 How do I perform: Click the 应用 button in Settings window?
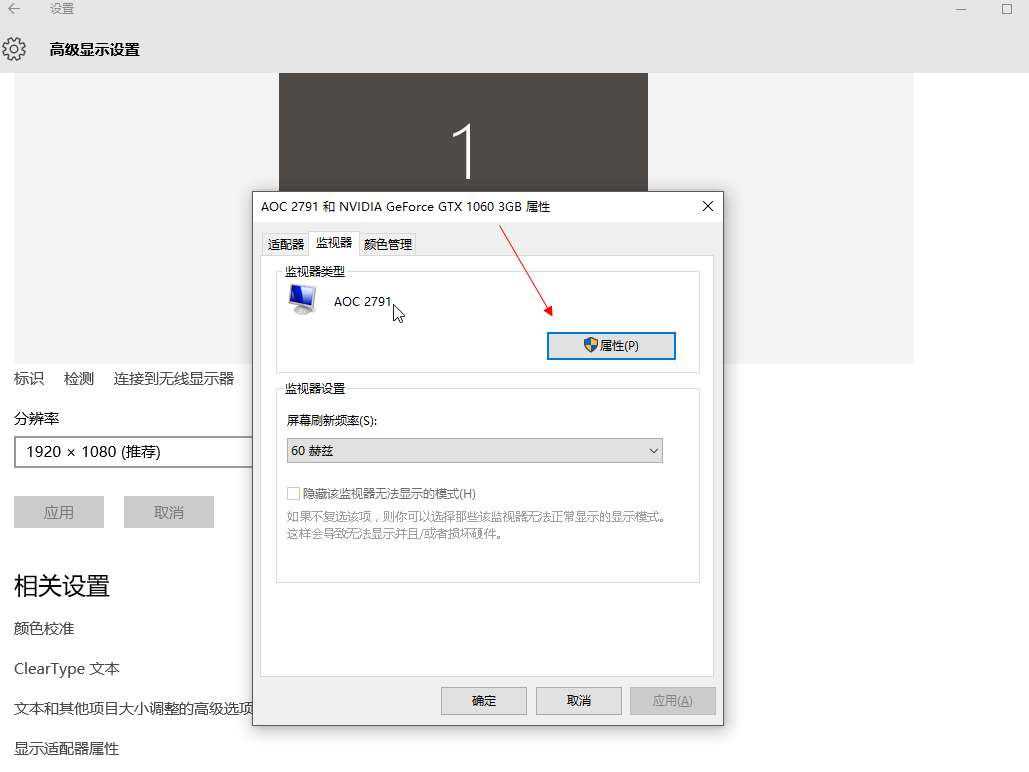pos(59,512)
